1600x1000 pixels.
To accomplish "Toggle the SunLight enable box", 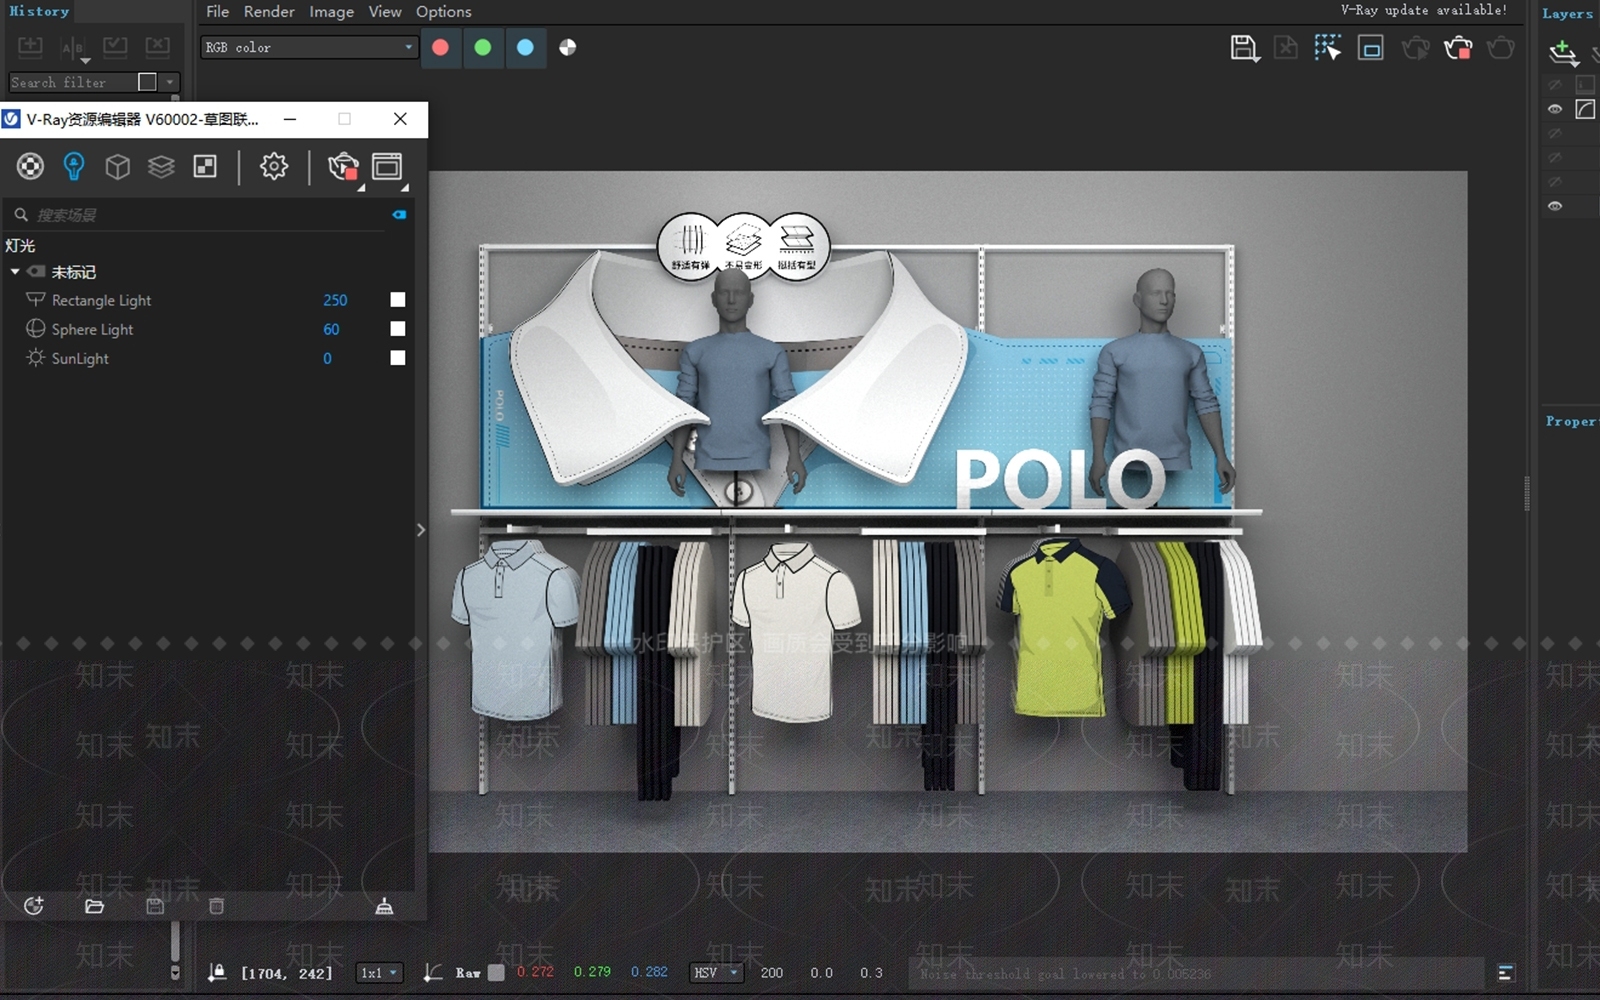I will (x=398, y=358).
